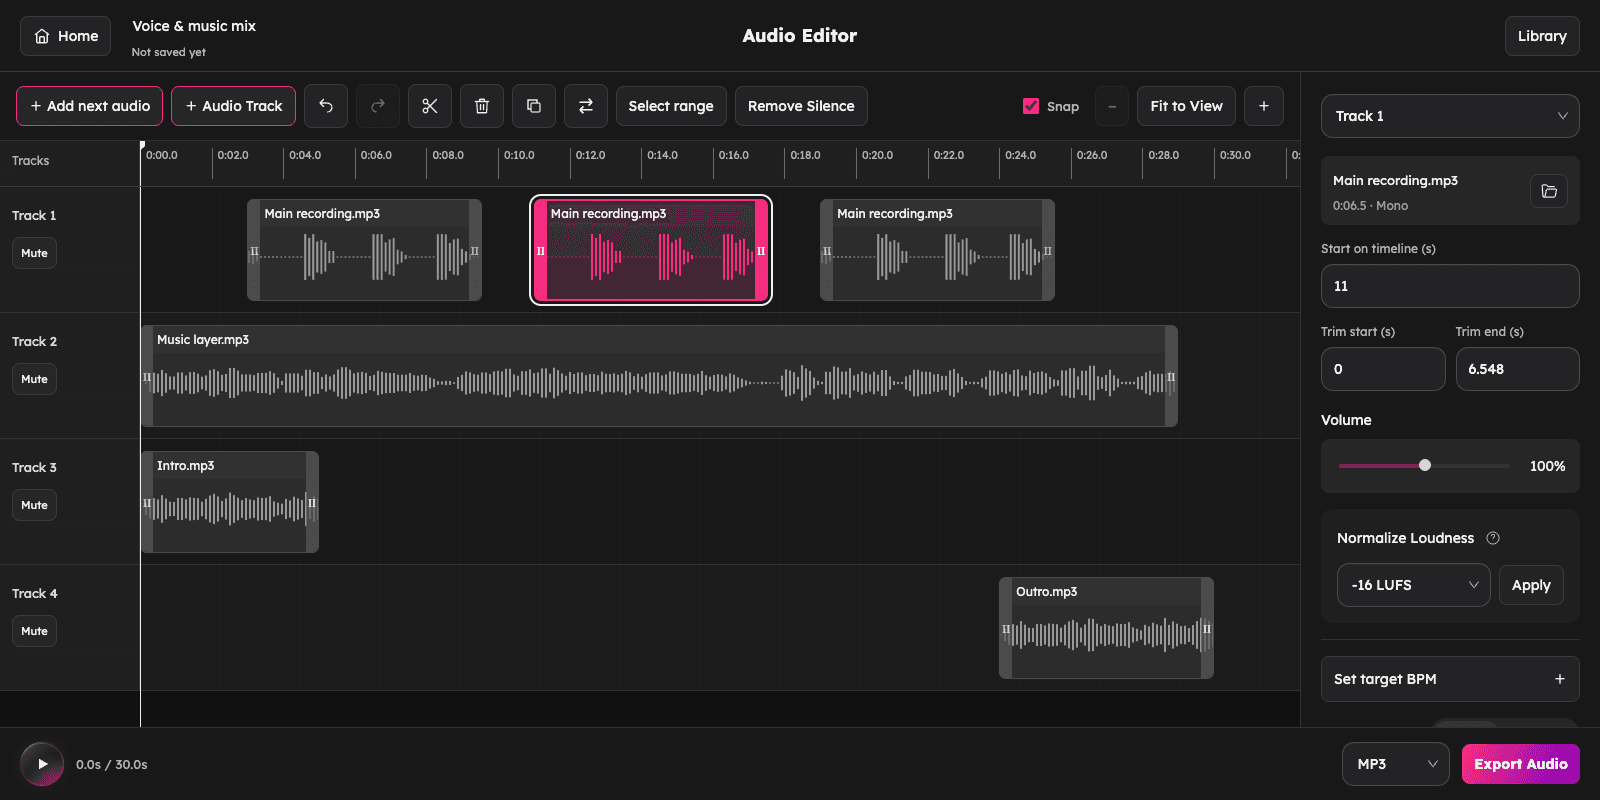Click Select range button
Viewport: 1600px width, 800px height.
pos(671,106)
